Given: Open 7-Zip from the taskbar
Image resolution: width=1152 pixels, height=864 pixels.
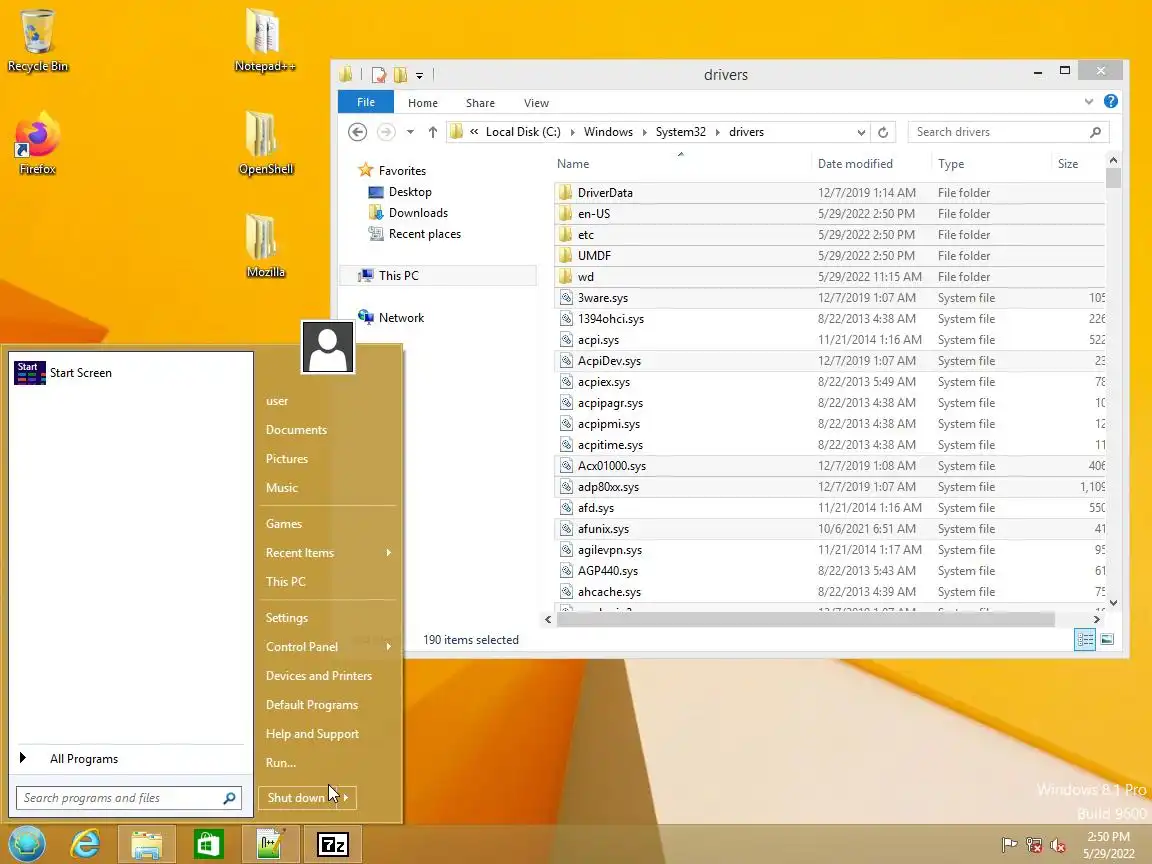Looking at the screenshot, I should [333, 845].
